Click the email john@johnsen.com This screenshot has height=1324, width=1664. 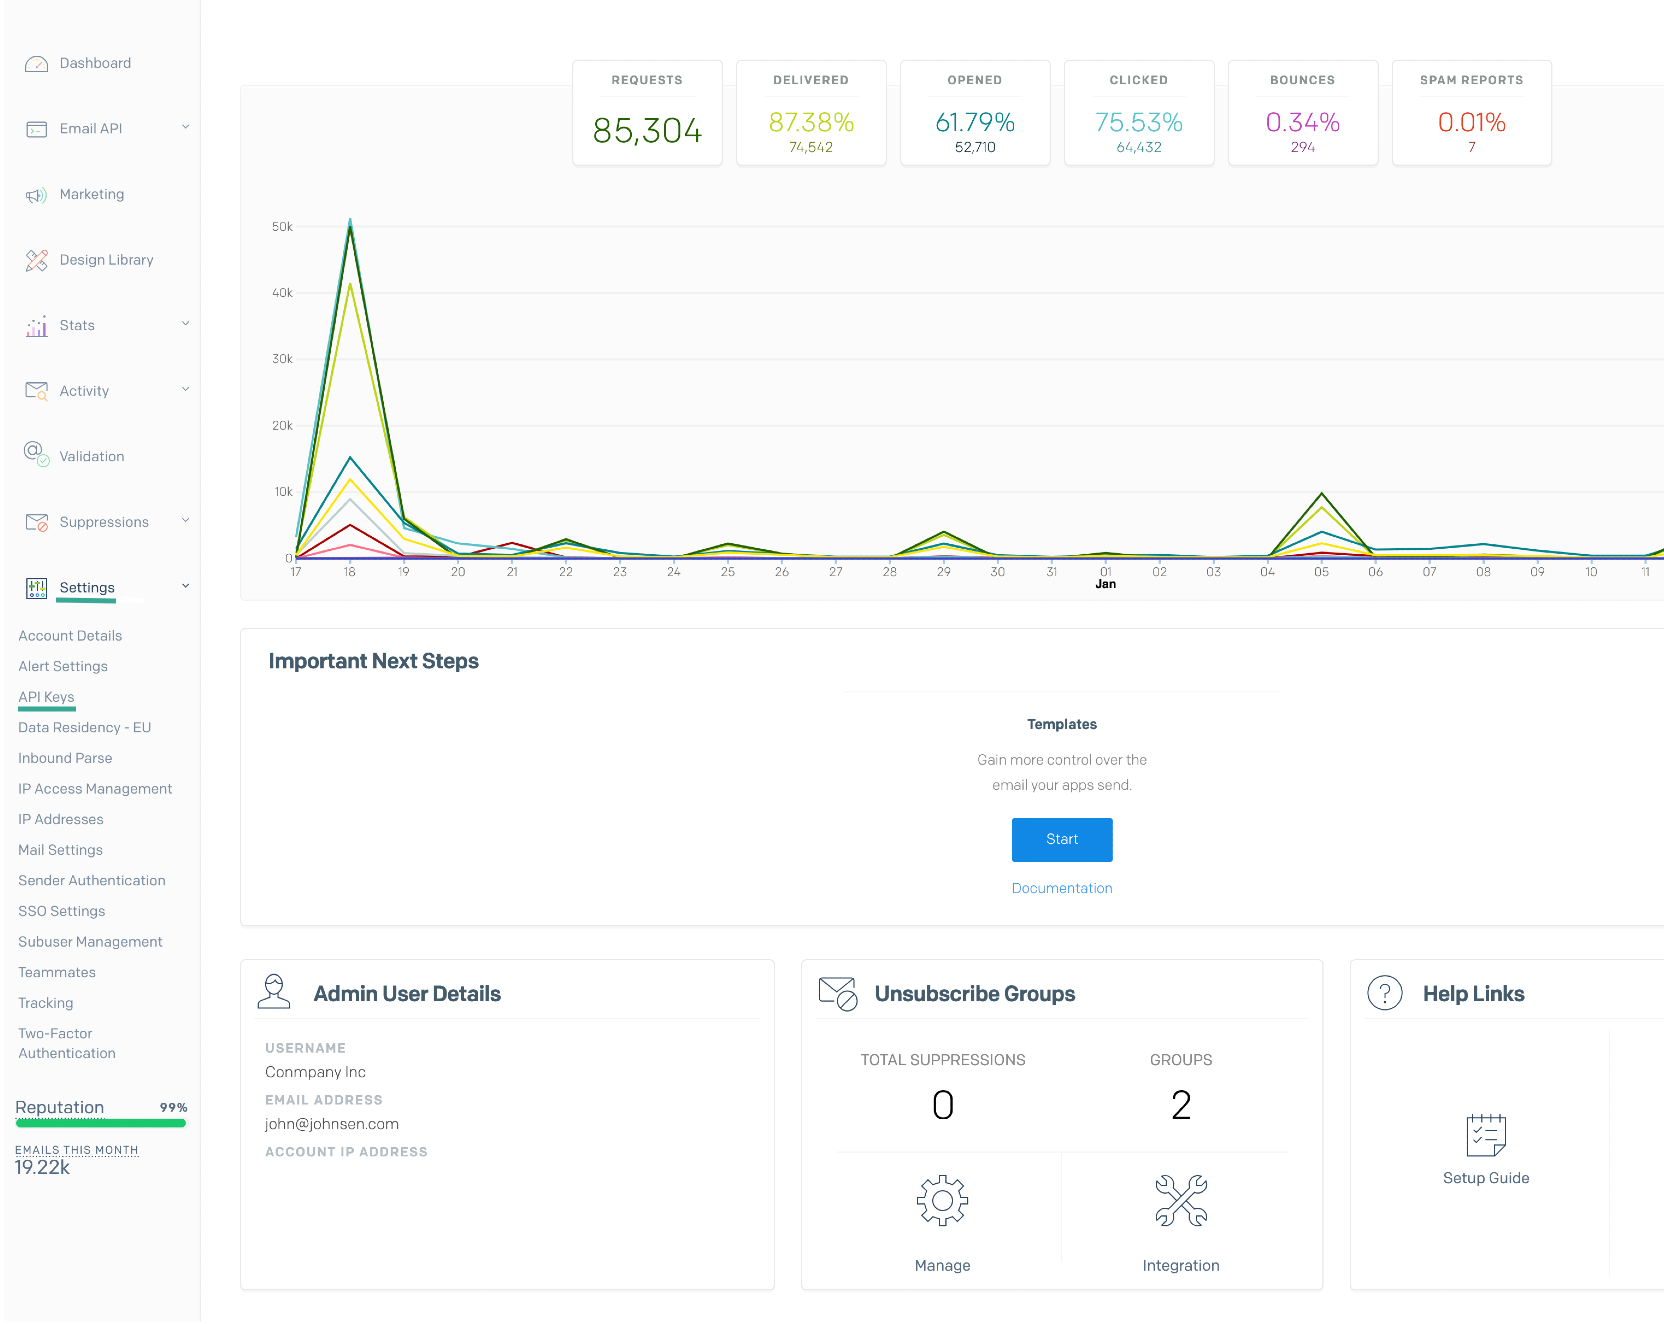coord(332,1124)
